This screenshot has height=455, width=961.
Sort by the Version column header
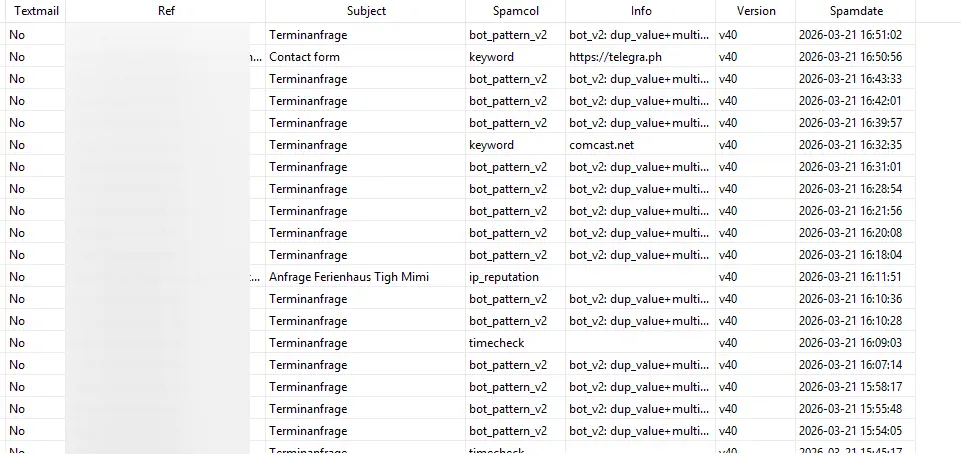click(755, 11)
